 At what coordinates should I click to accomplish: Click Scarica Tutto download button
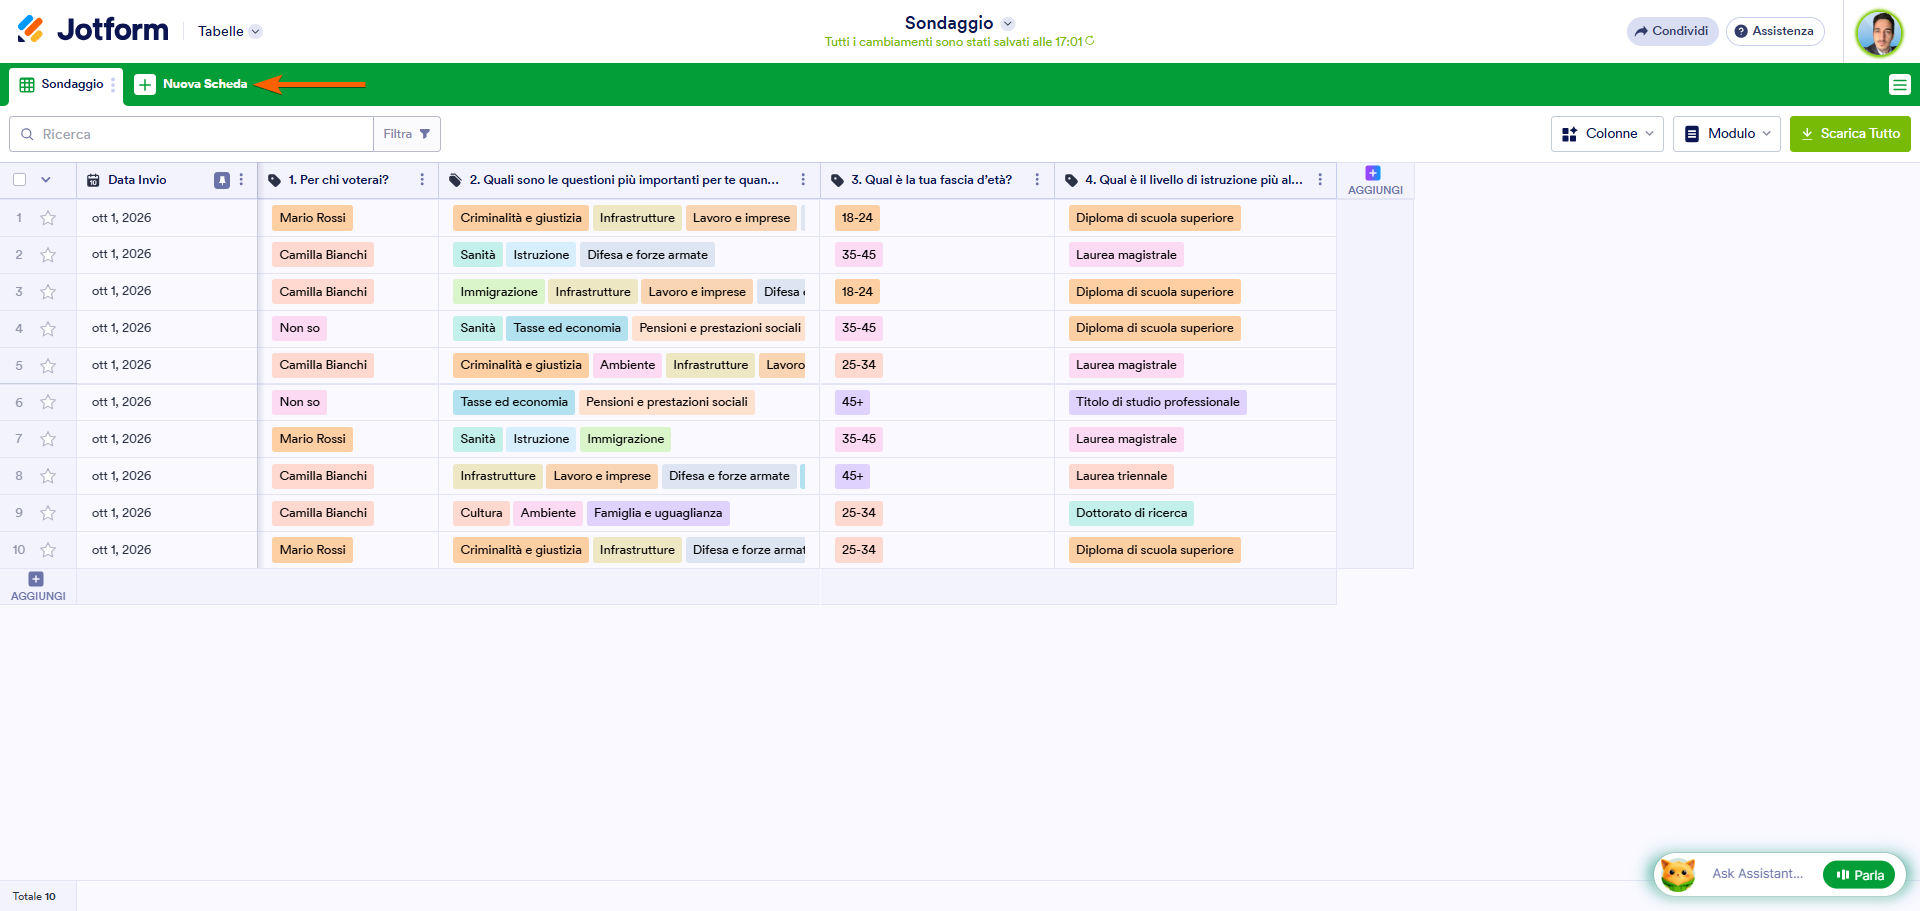coord(1850,134)
